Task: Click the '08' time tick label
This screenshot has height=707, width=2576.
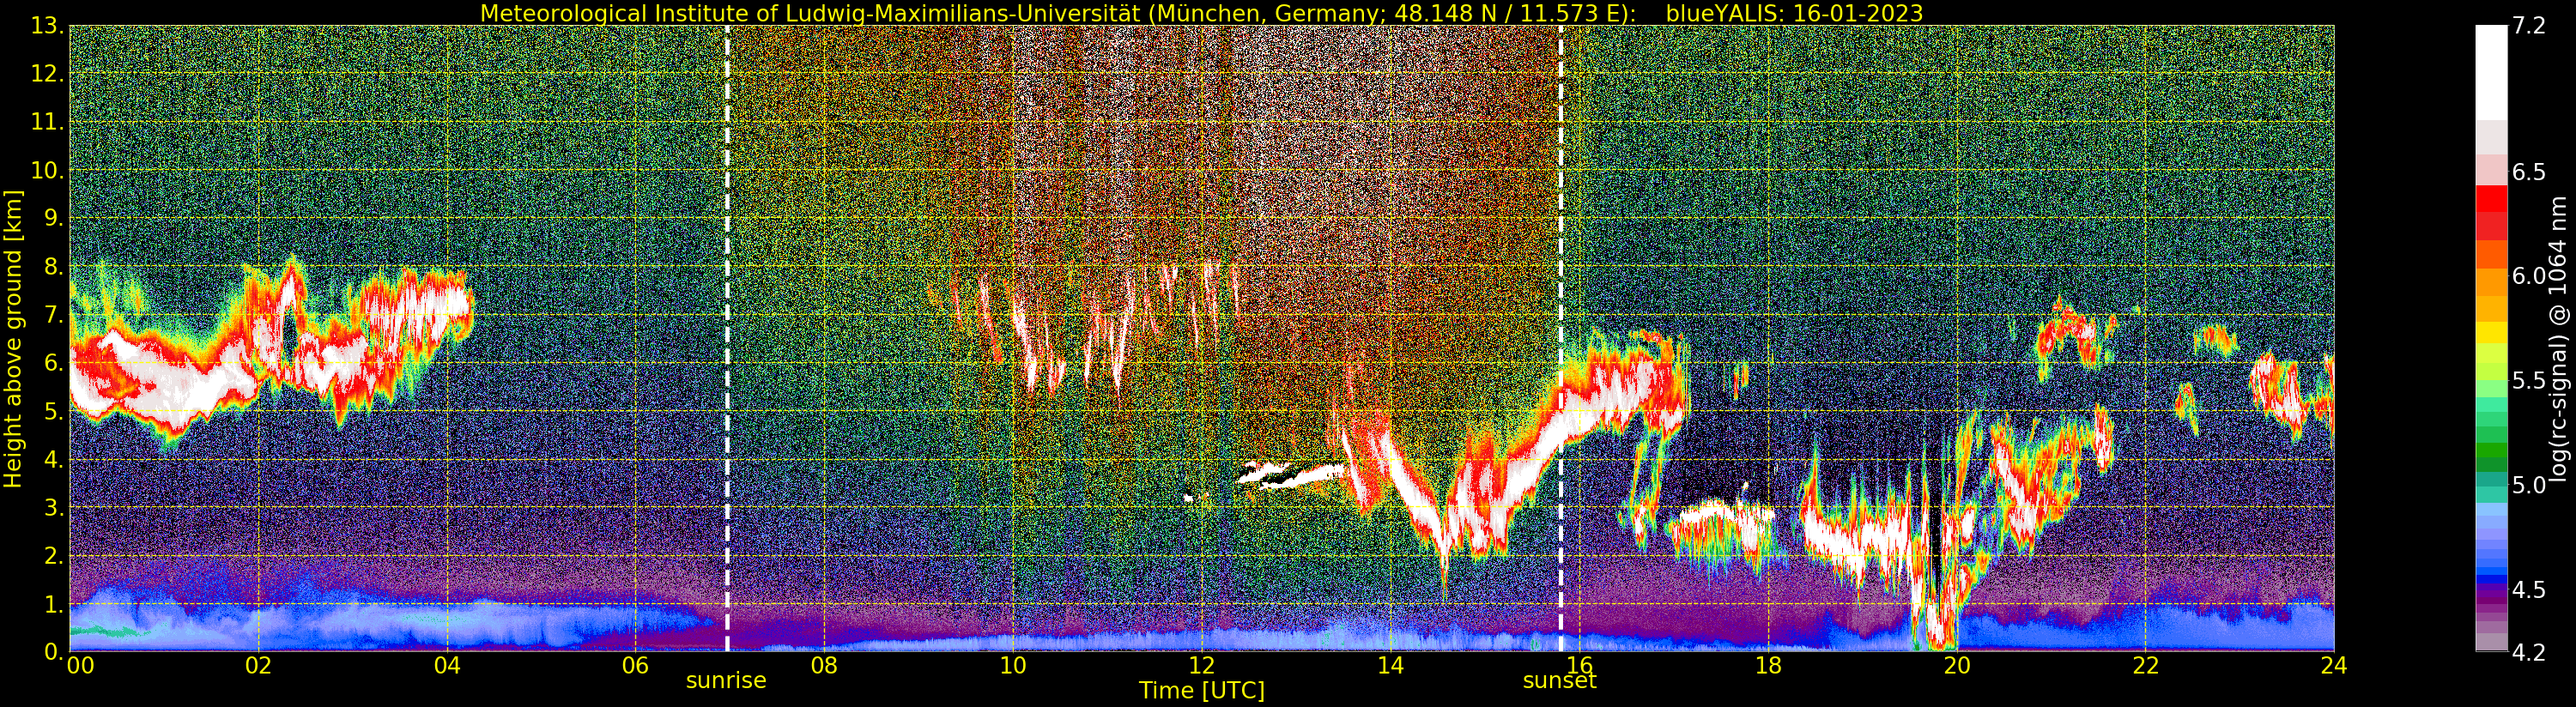Action: coord(824,666)
